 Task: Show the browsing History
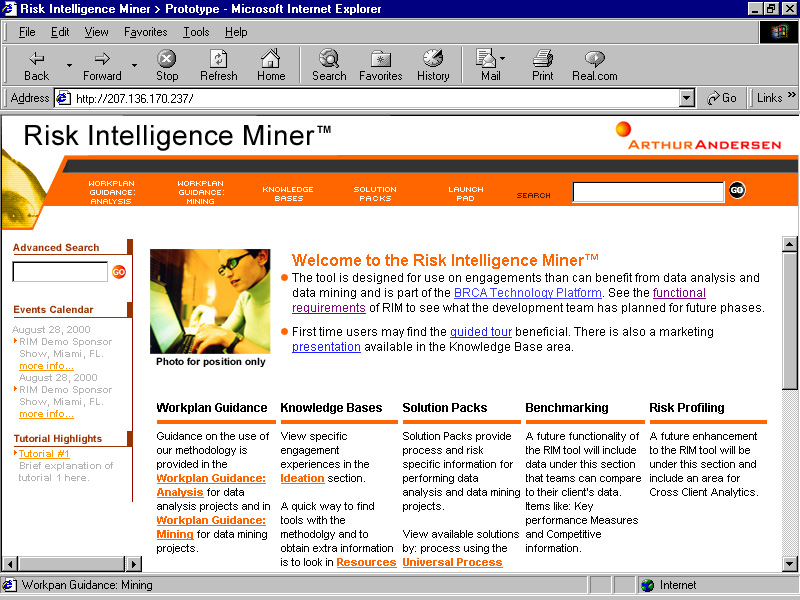433,66
